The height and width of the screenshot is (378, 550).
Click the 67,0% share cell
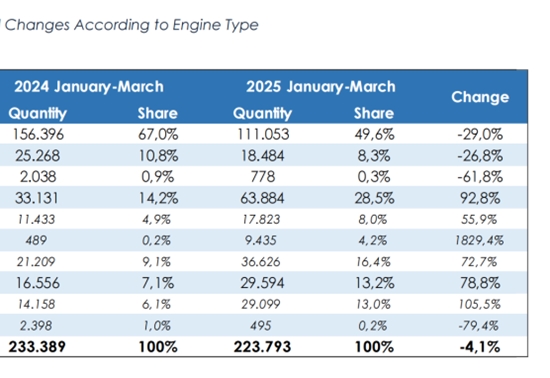point(158,134)
